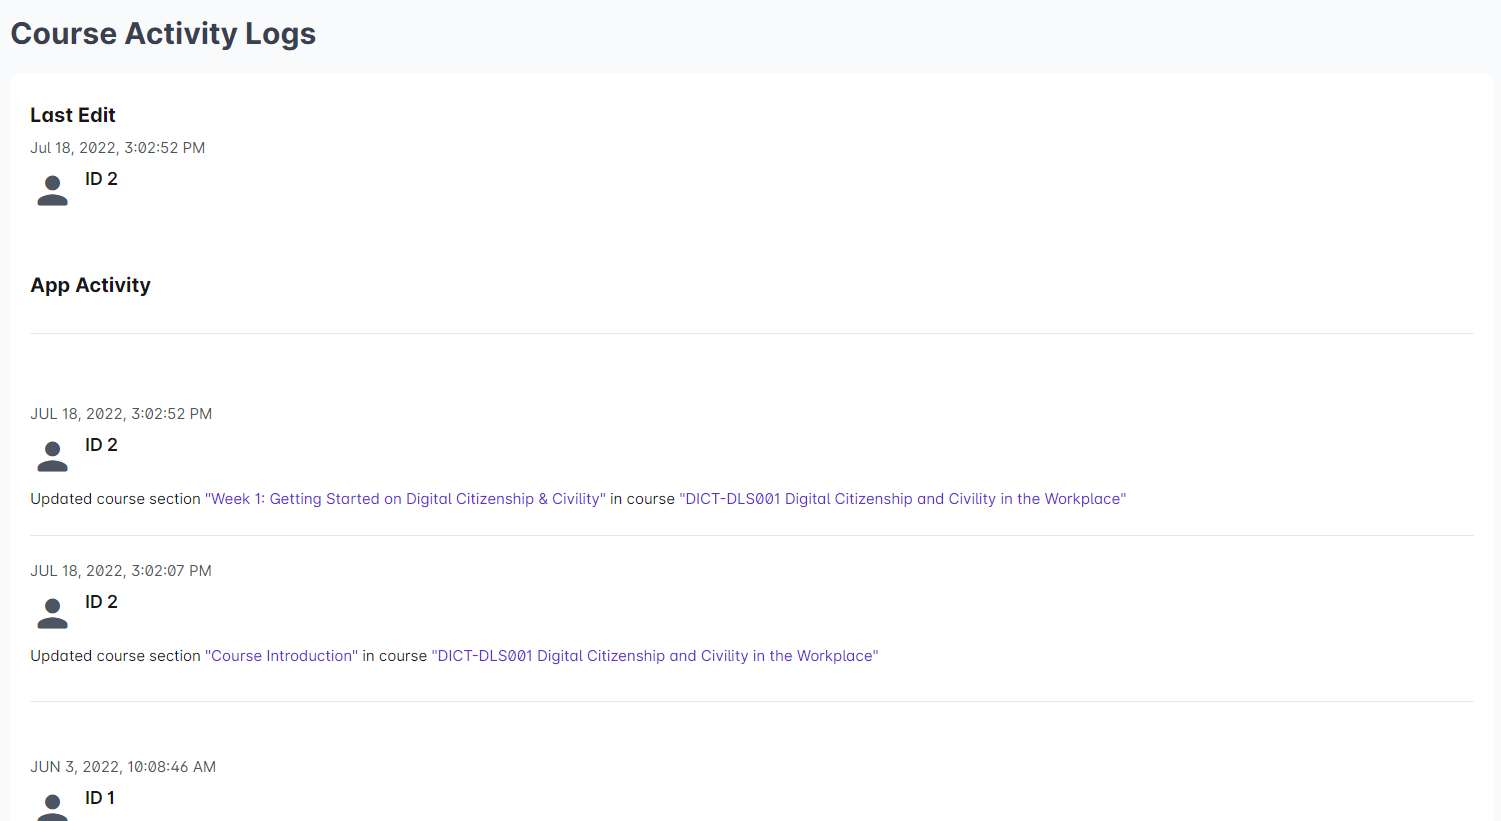The height and width of the screenshot is (821, 1501).
Task: Open the "Course Introduction" section link
Action: (281, 656)
